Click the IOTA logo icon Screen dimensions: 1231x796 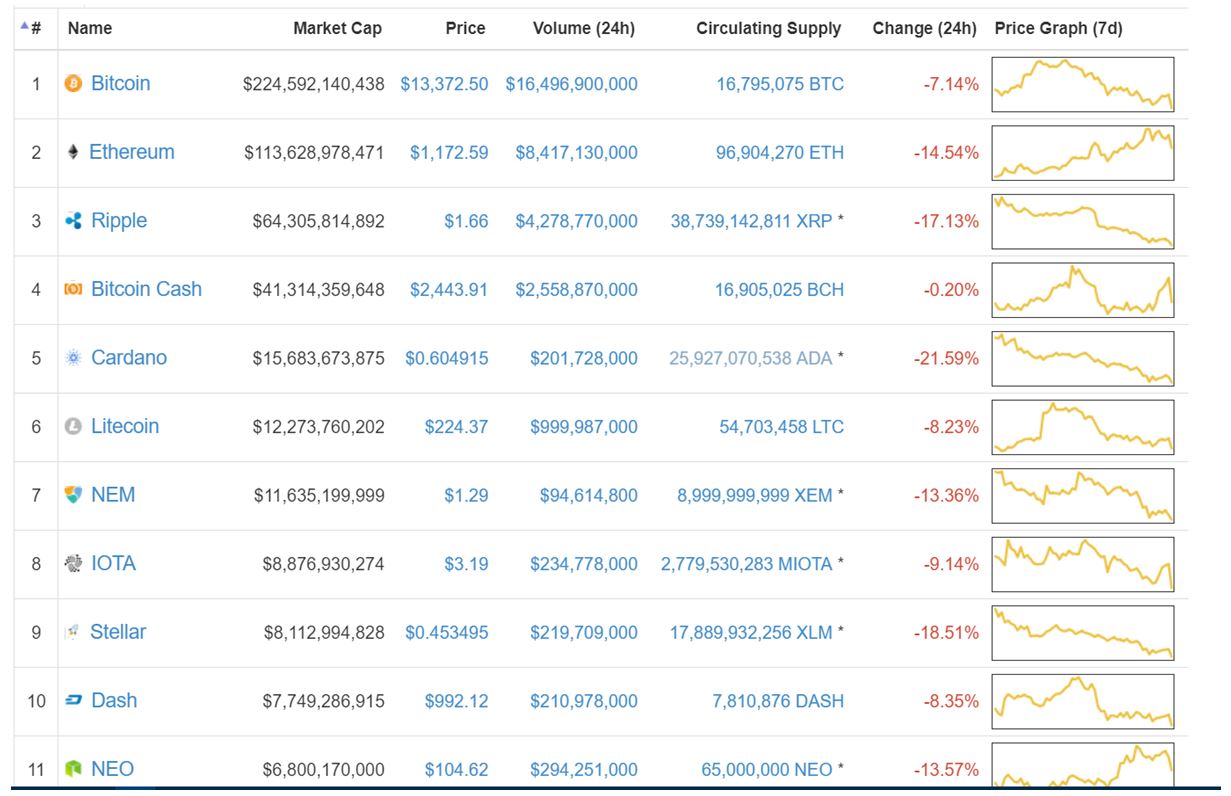click(72, 563)
